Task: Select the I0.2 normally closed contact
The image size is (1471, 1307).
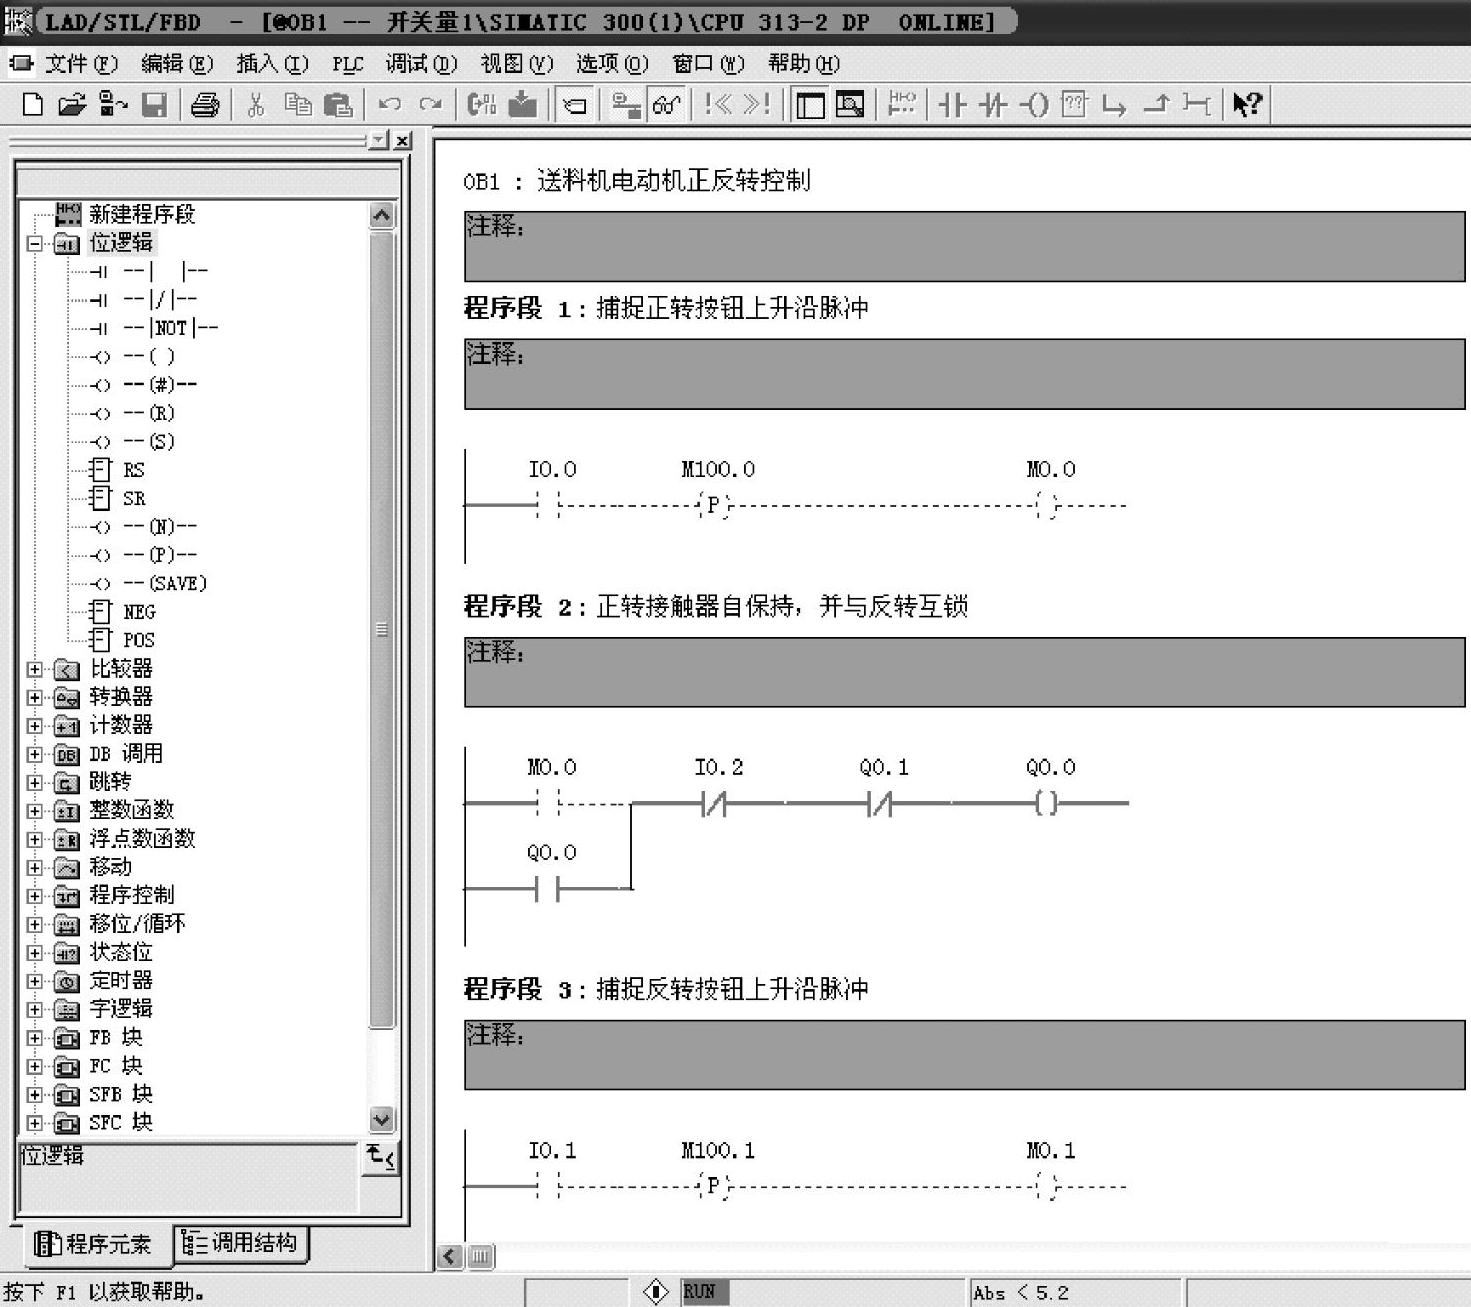Action: pos(716,803)
